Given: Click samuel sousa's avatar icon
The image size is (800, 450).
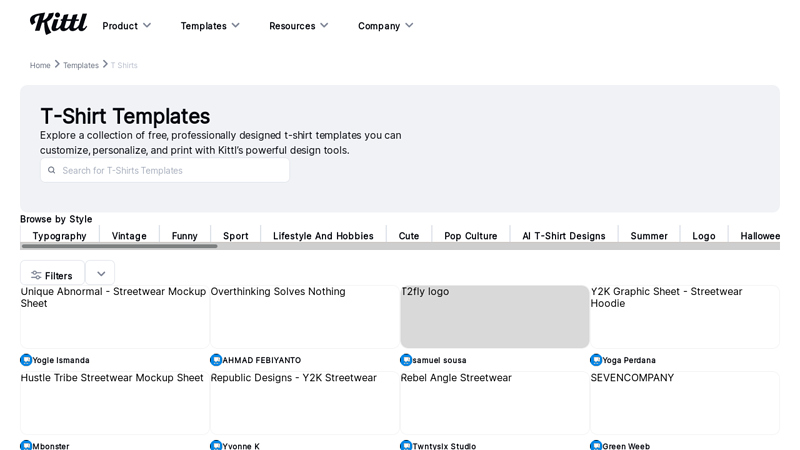Looking at the screenshot, I should [406, 360].
